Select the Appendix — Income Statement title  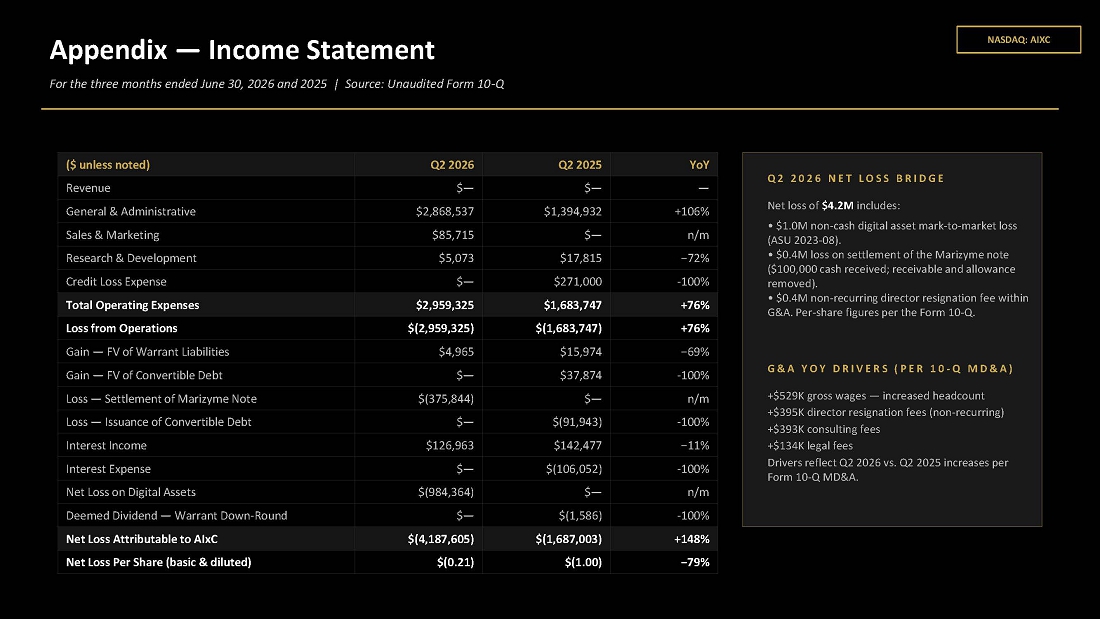(242, 50)
